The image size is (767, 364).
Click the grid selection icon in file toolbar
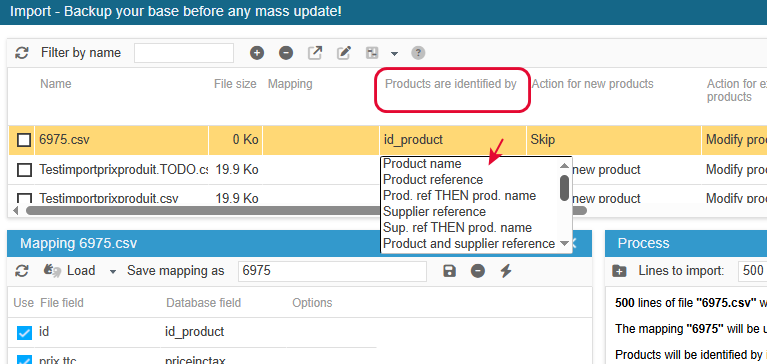372,53
